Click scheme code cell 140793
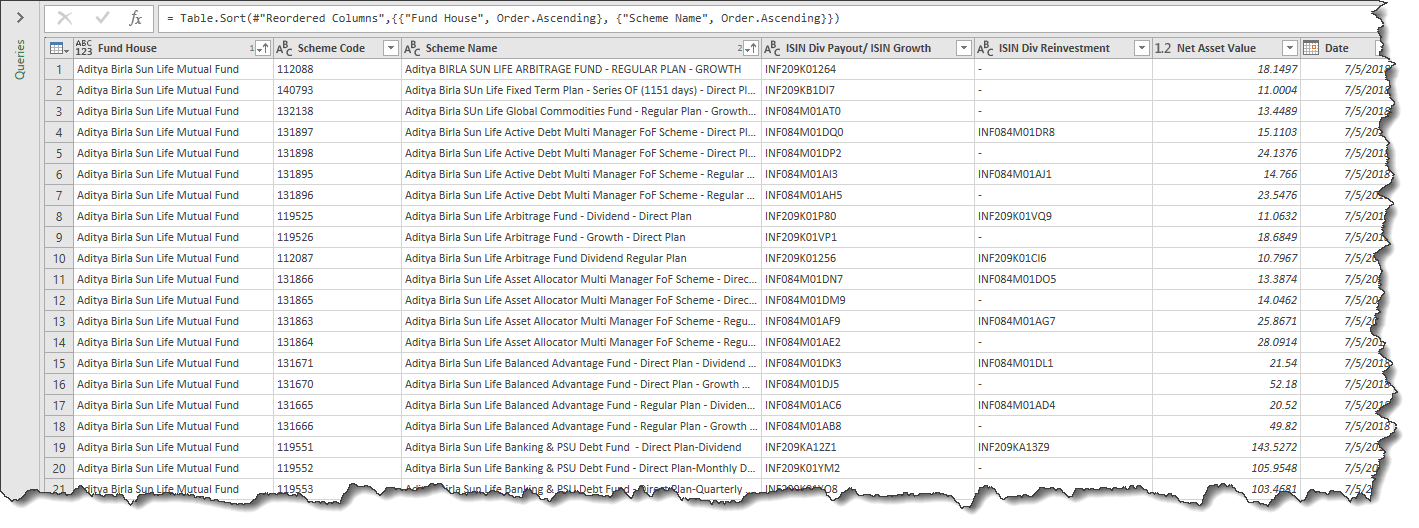Screen dimensions: 1419x528 tap(337, 90)
